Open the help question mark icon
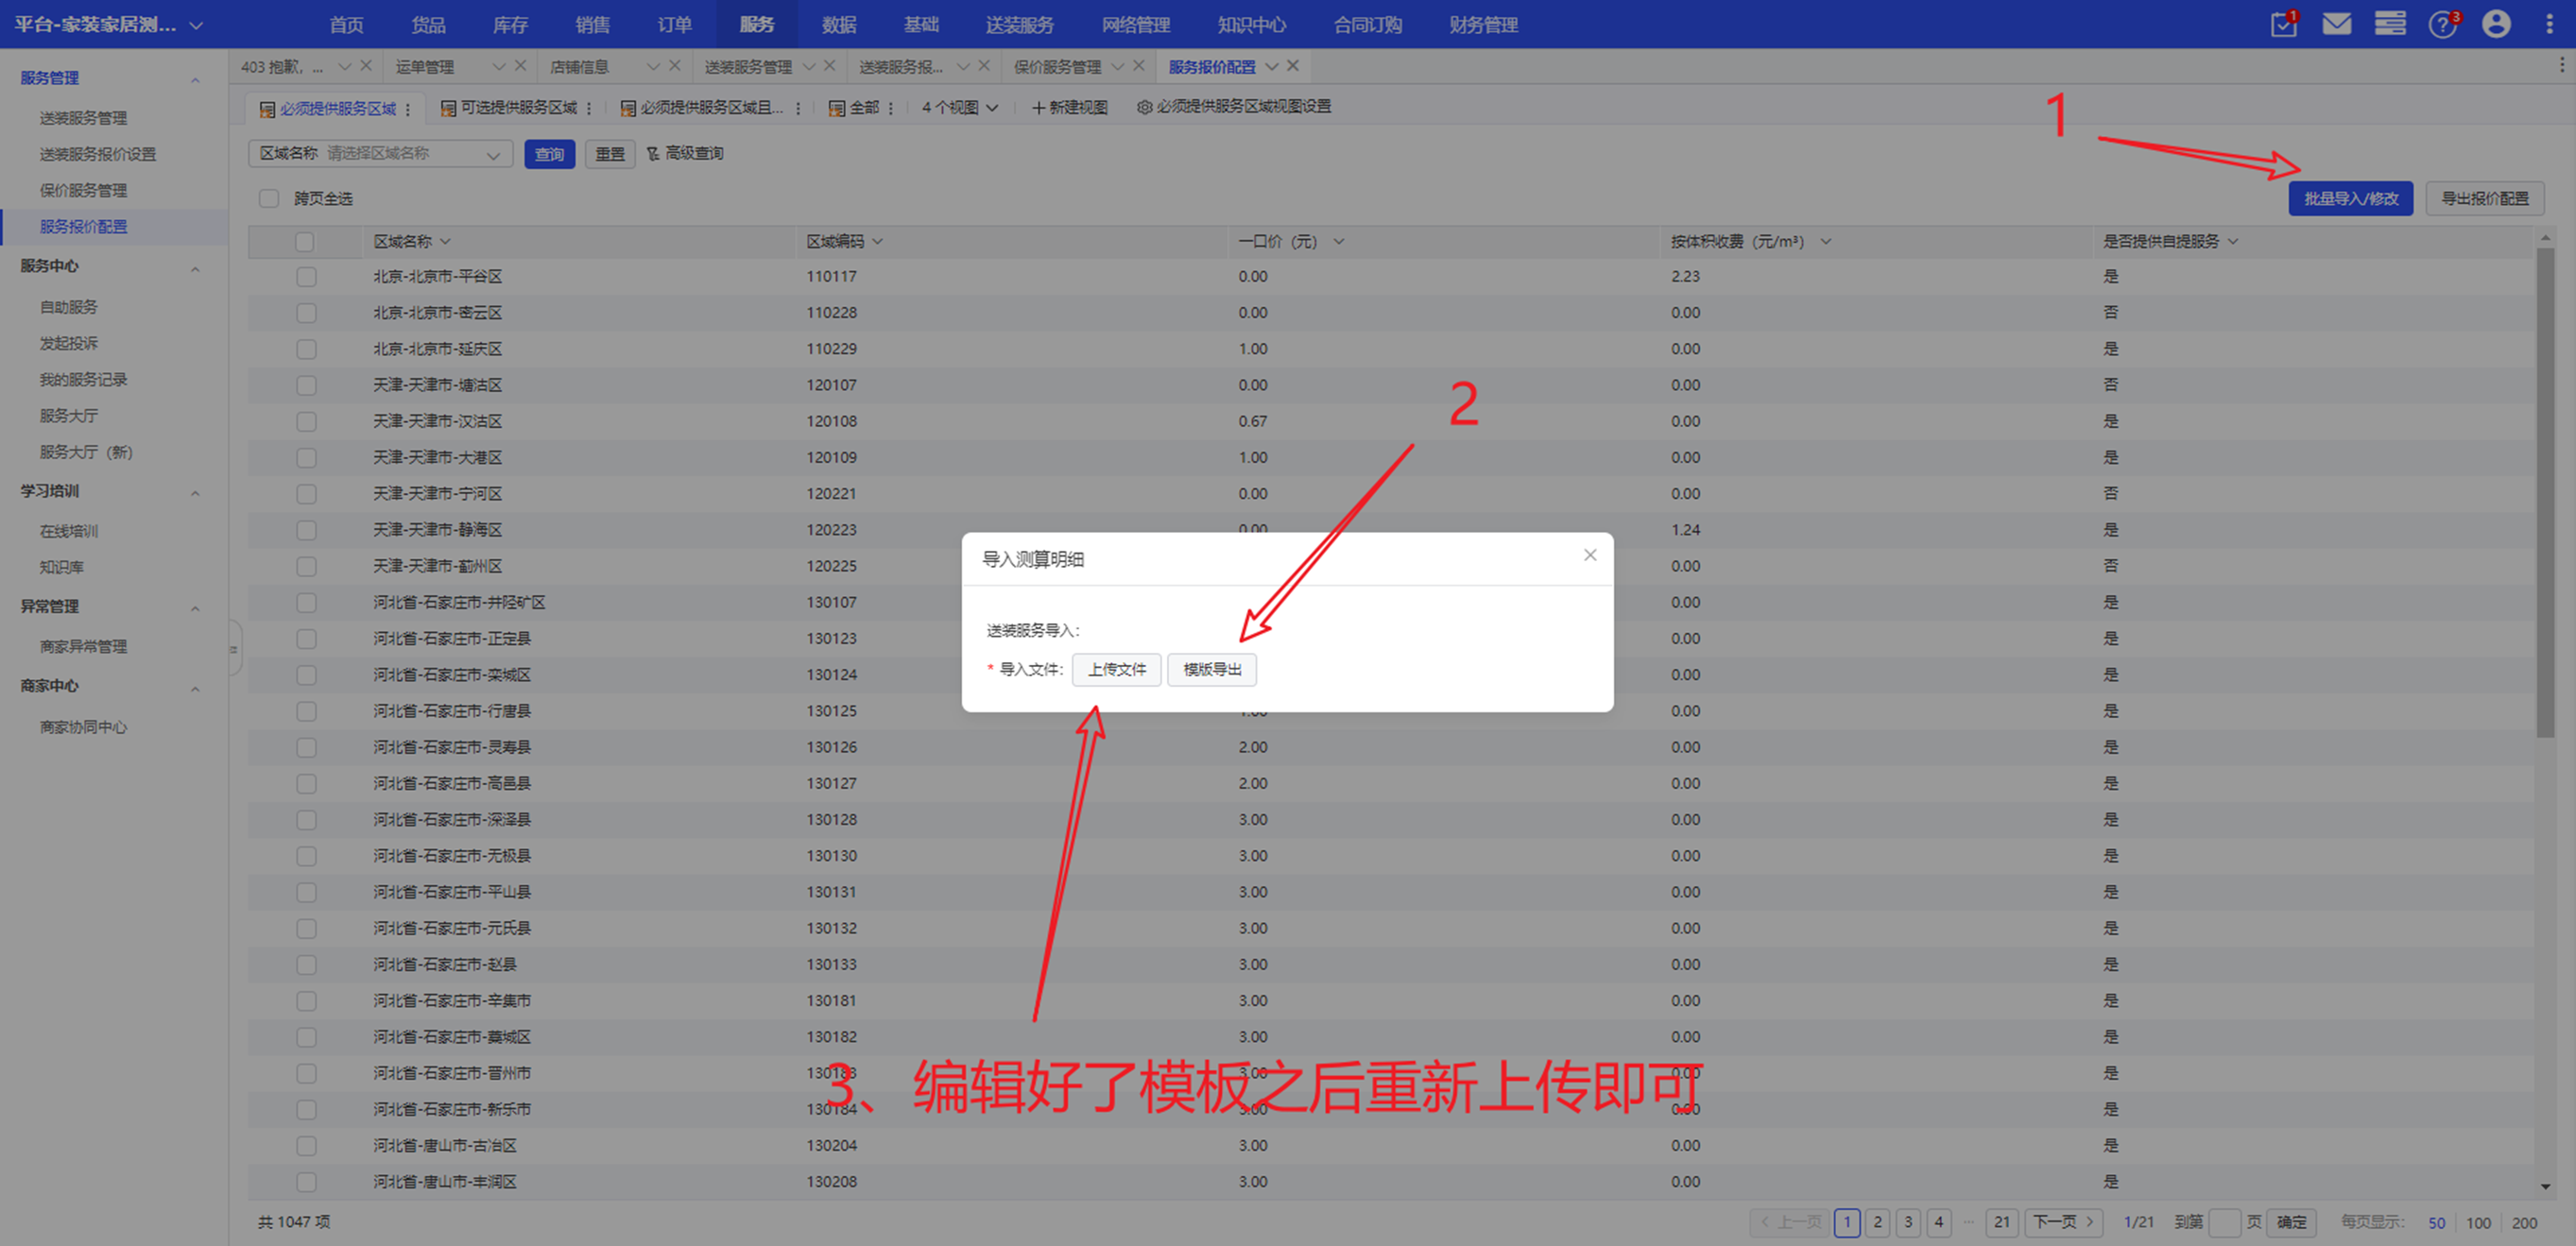 (2442, 24)
